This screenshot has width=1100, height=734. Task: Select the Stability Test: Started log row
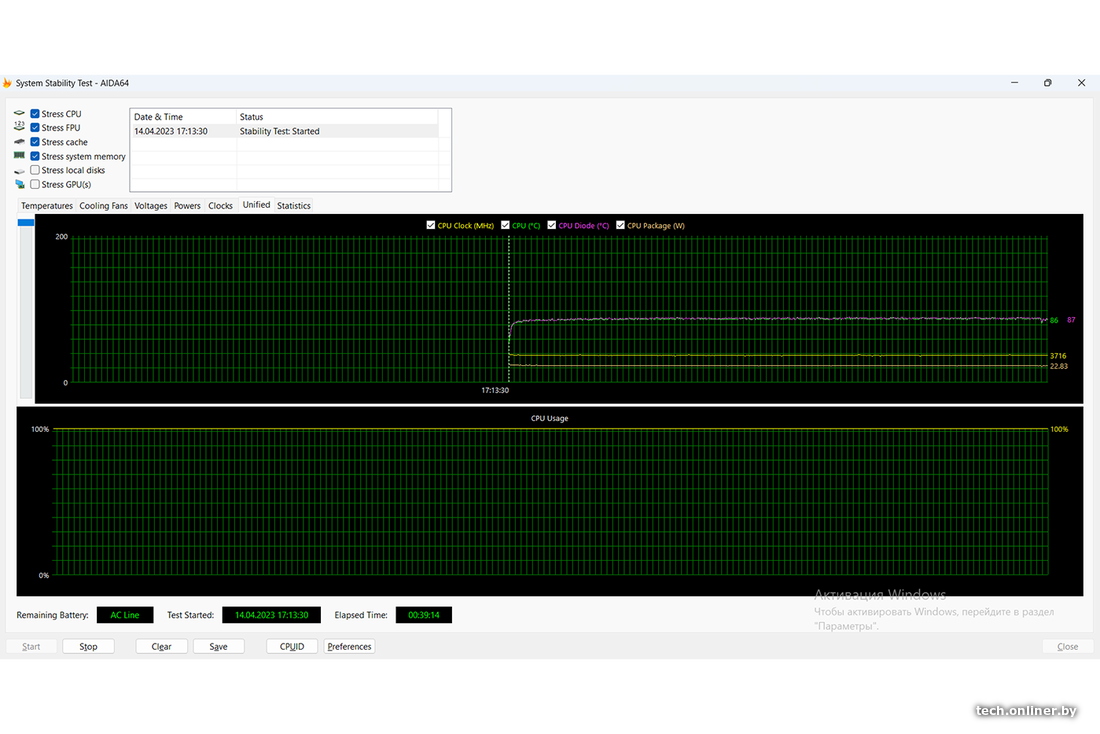(290, 131)
